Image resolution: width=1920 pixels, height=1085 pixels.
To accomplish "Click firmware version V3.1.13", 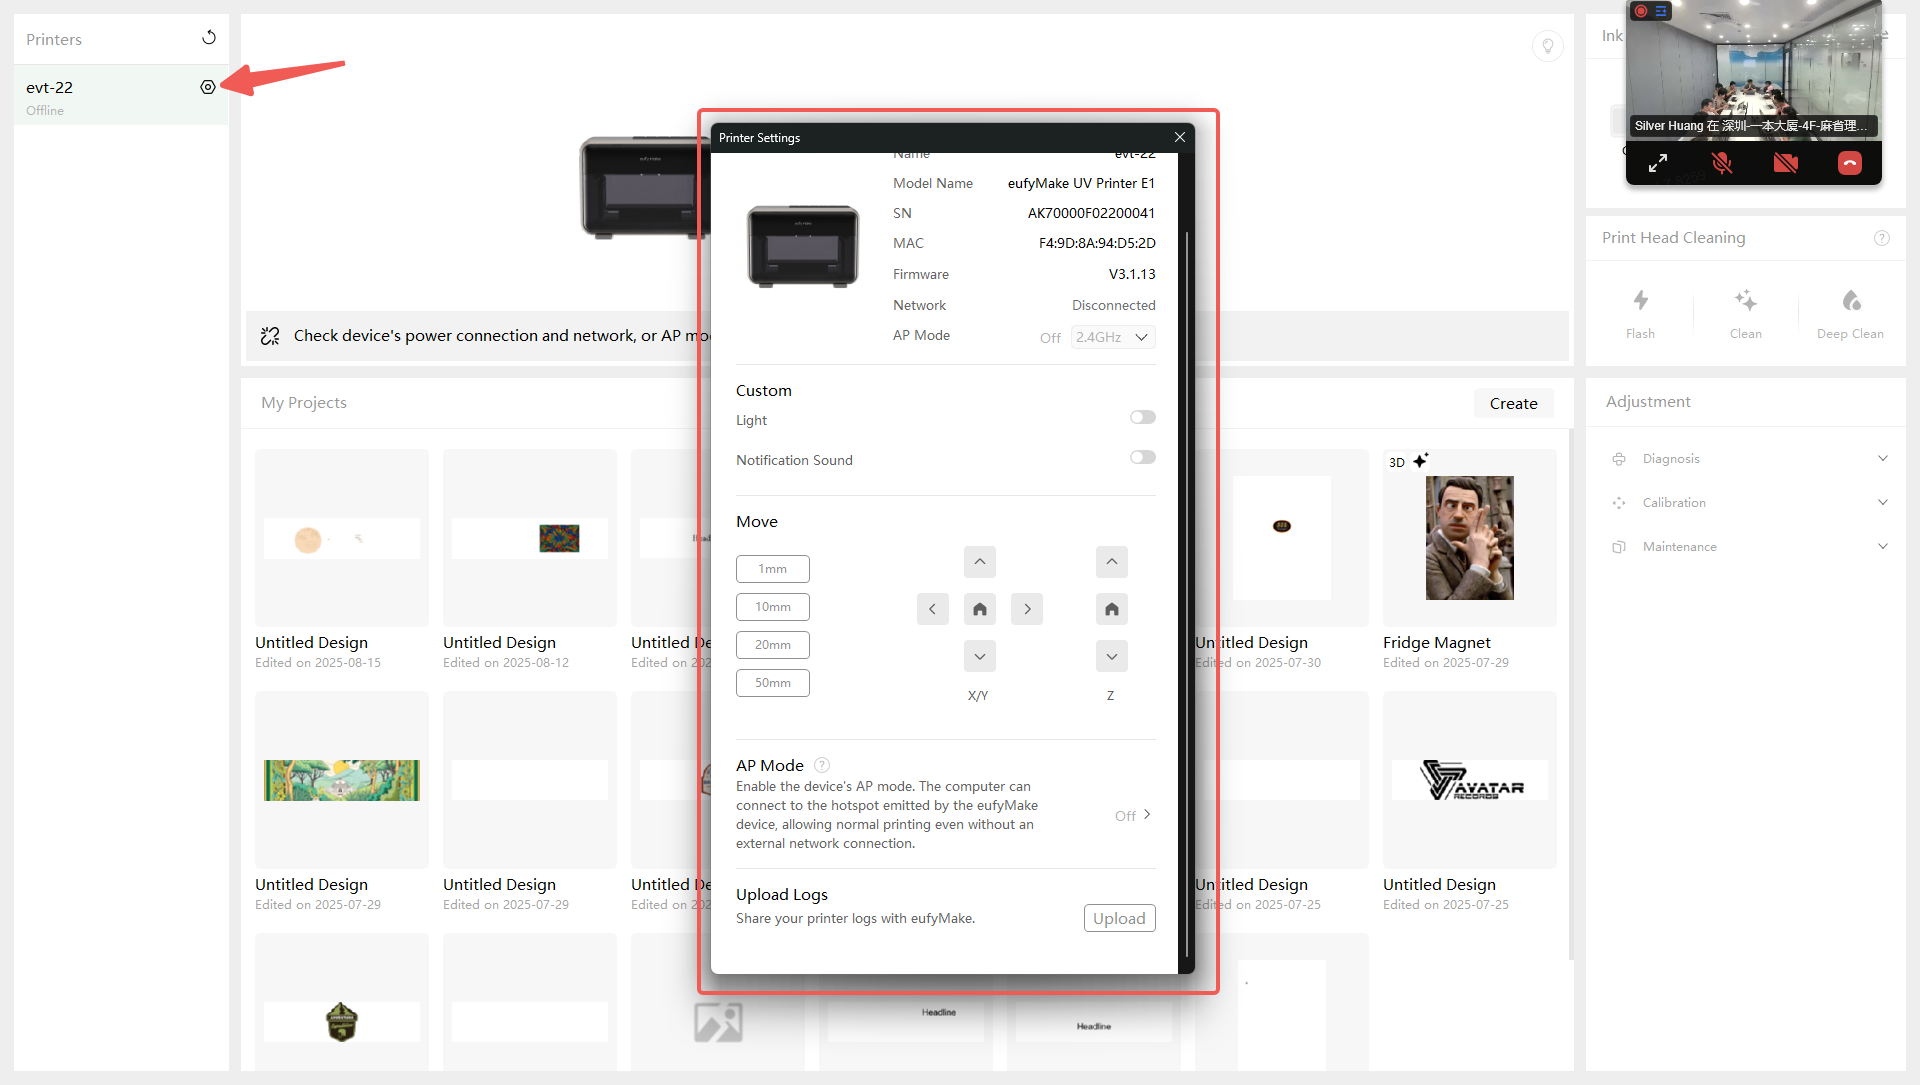I will (1132, 274).
